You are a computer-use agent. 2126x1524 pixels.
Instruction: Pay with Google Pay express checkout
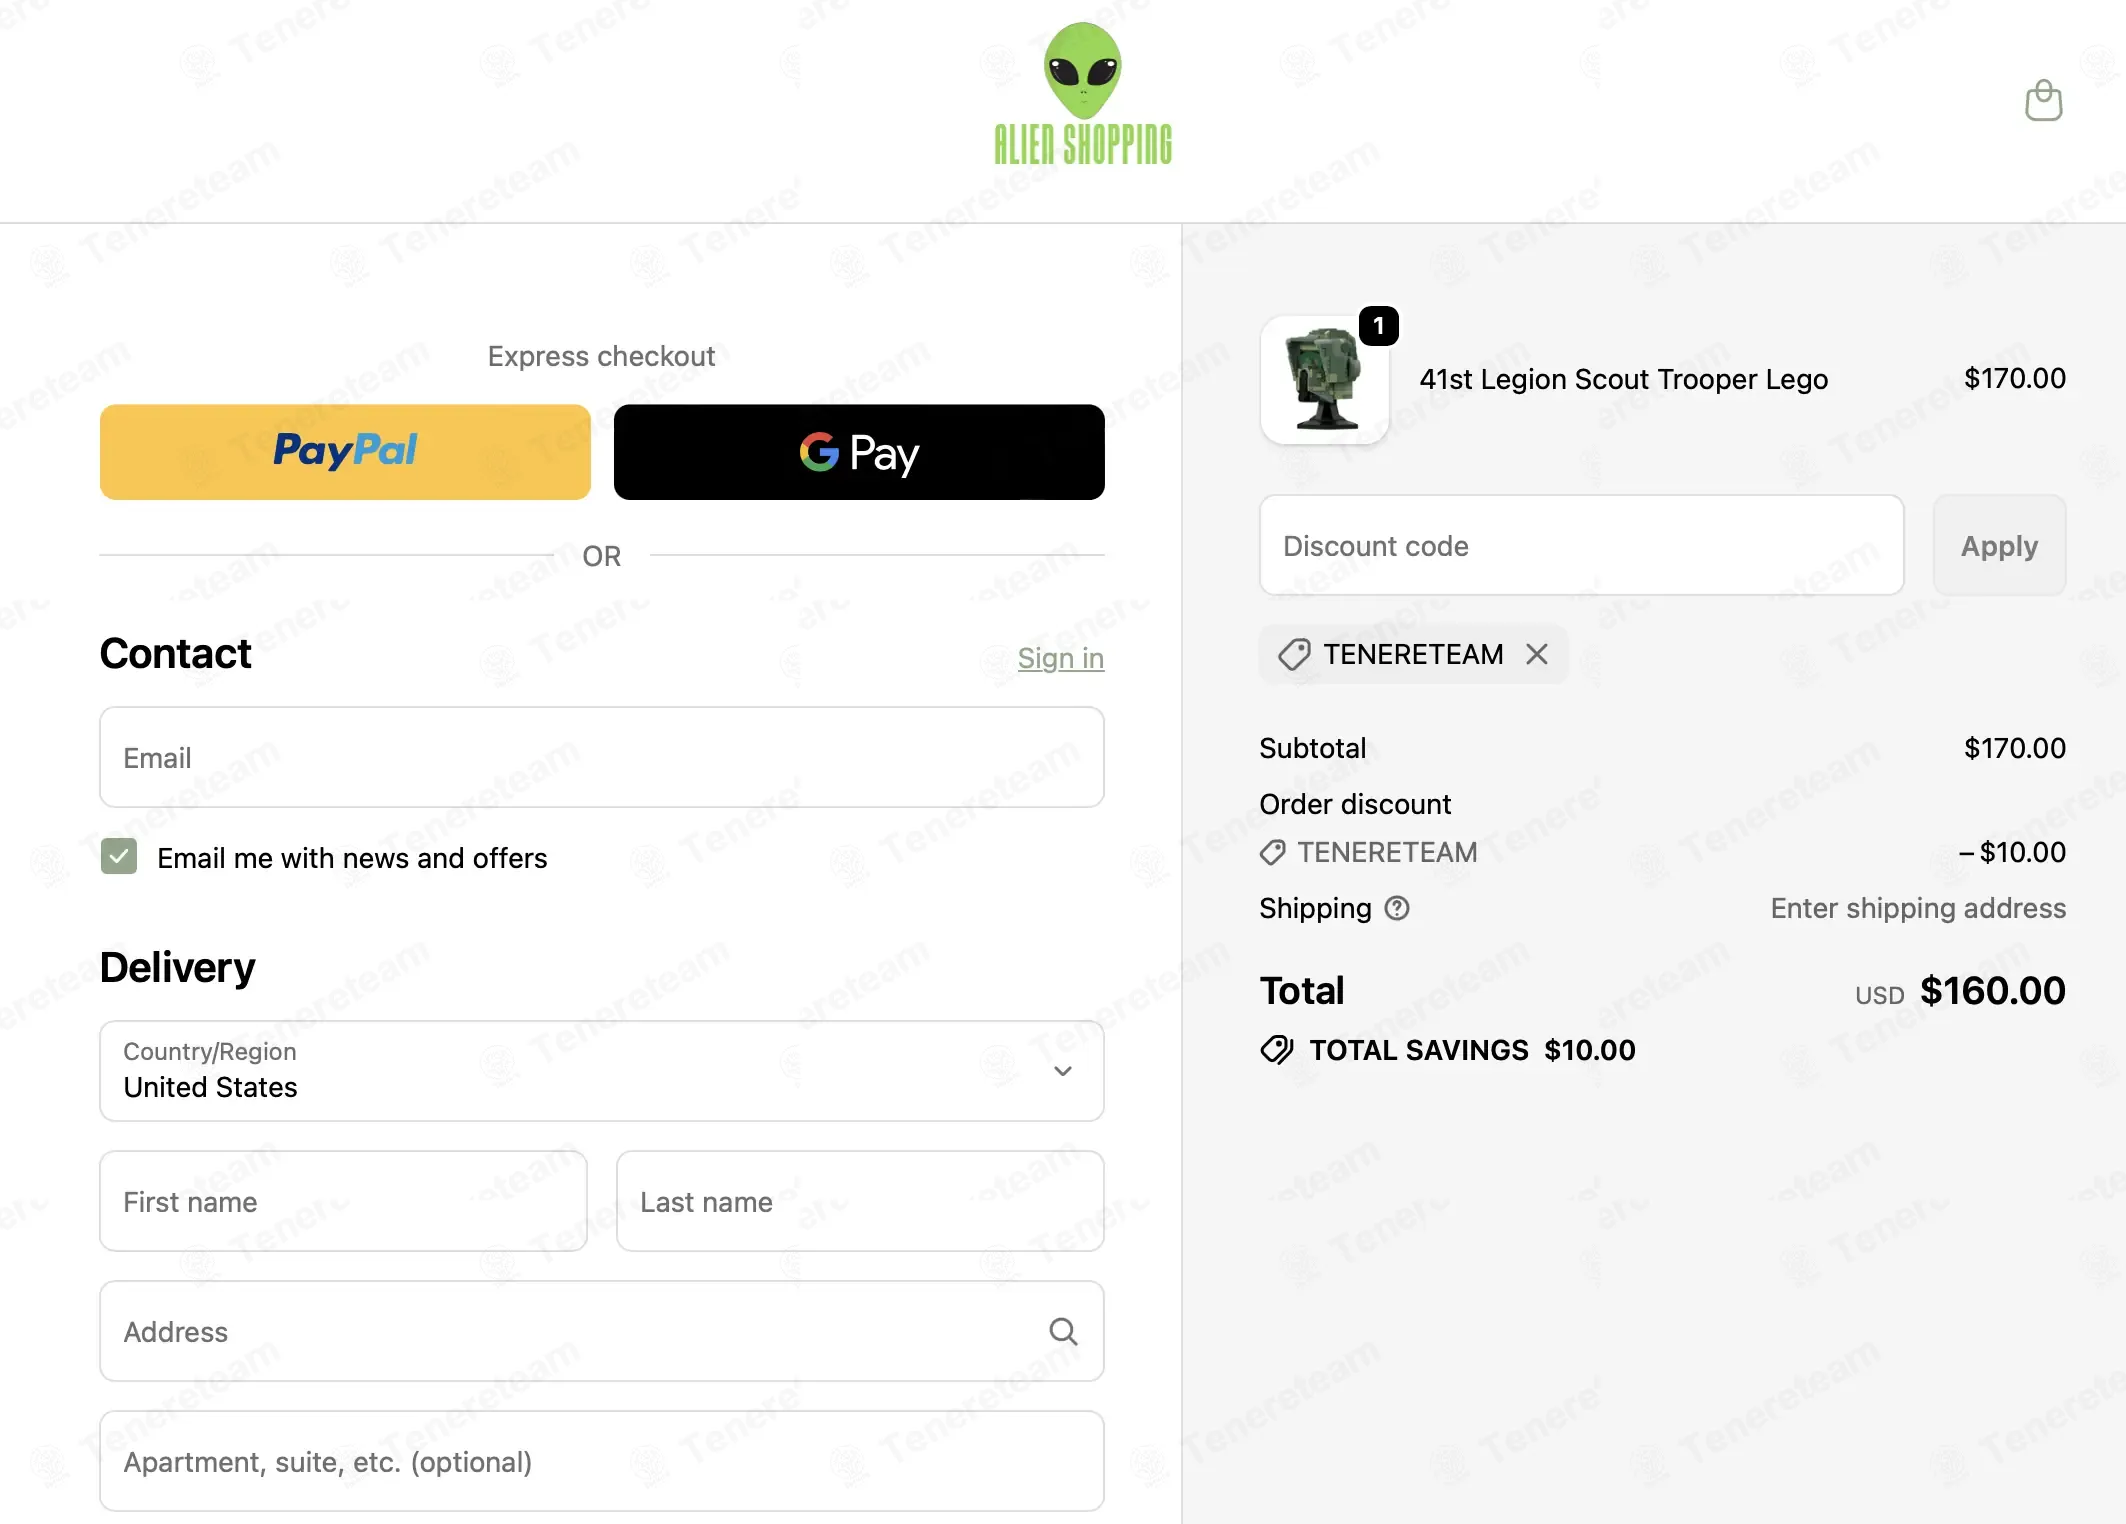[859, 452]
